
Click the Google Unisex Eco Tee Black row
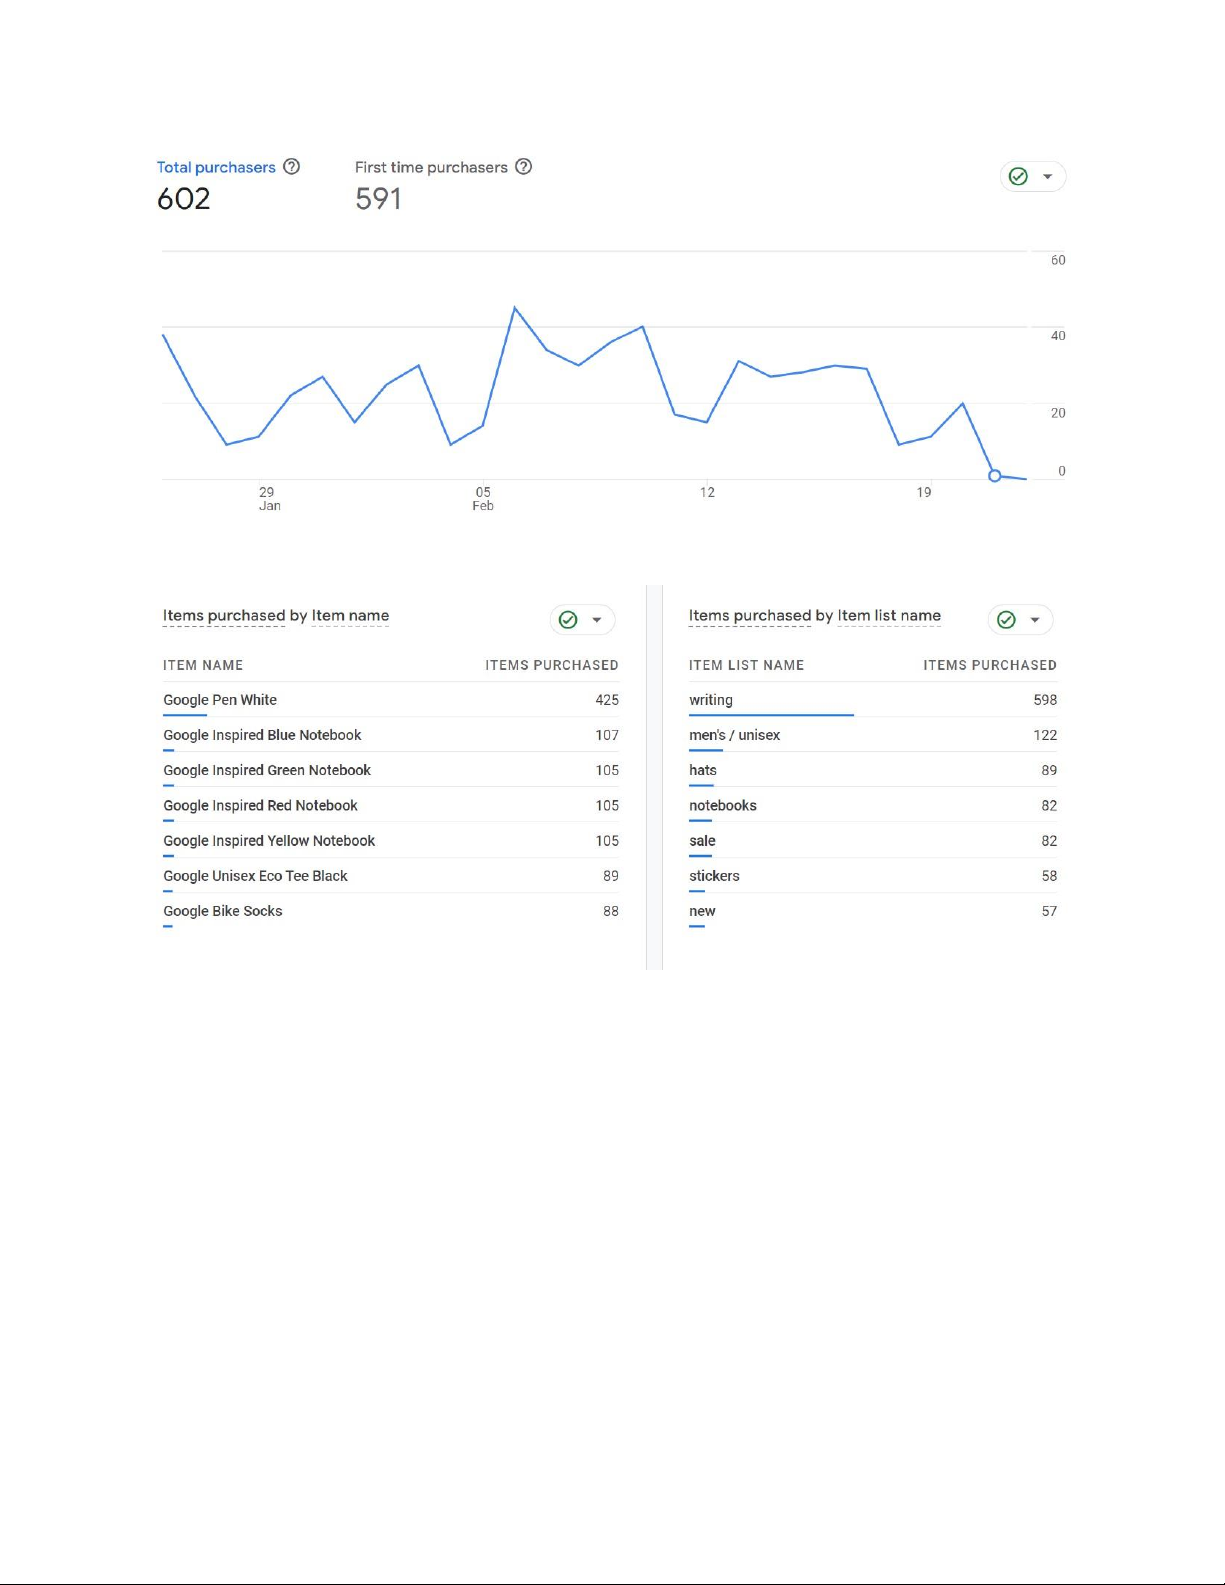pos(391,876)
